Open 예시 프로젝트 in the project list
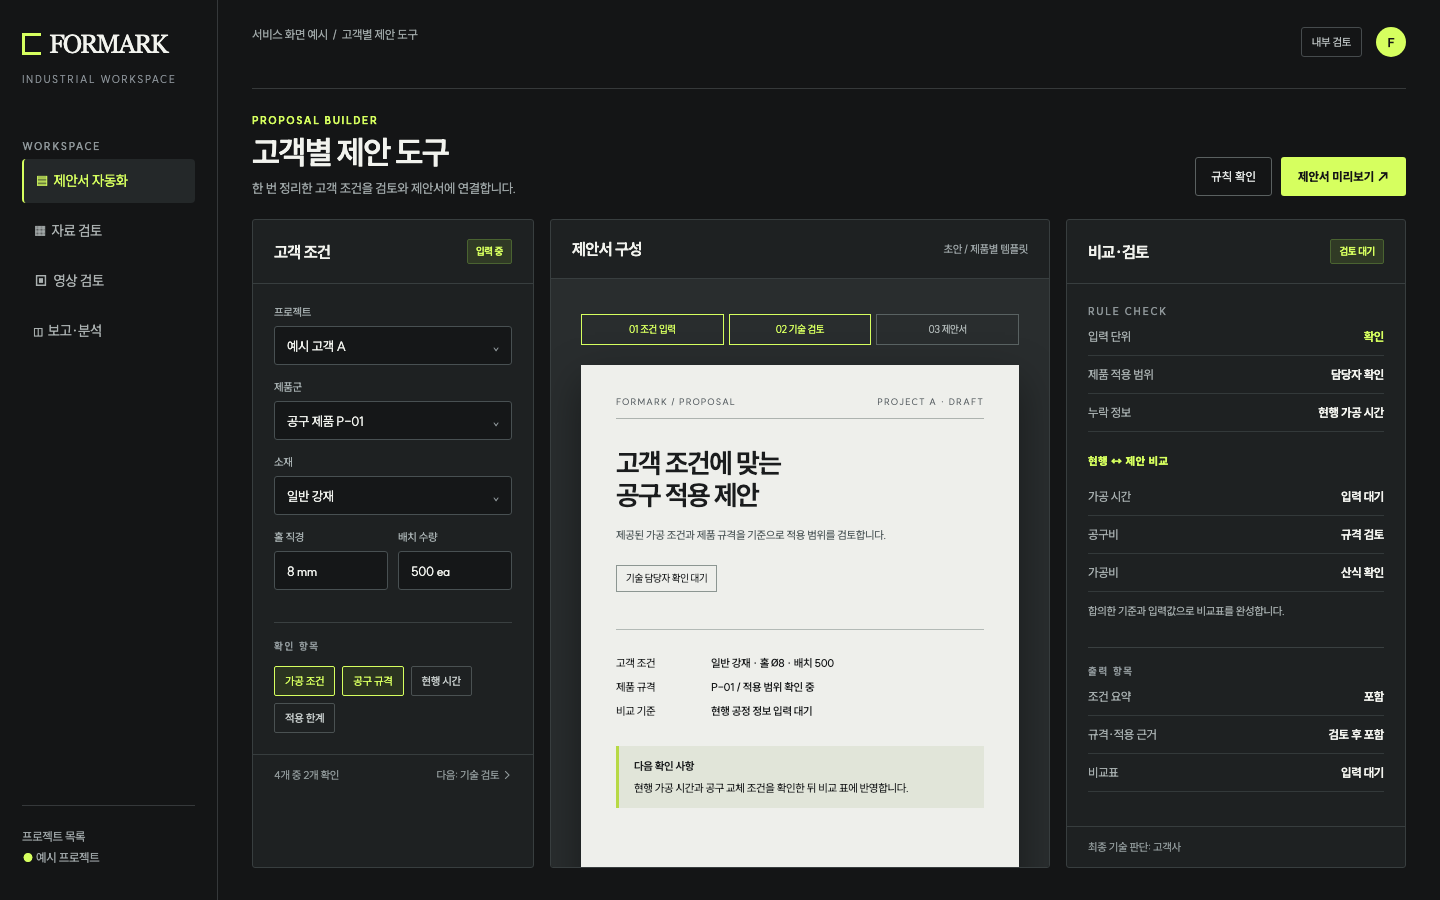This screenshot has height=900, width=1440. [x=61, y=858]
